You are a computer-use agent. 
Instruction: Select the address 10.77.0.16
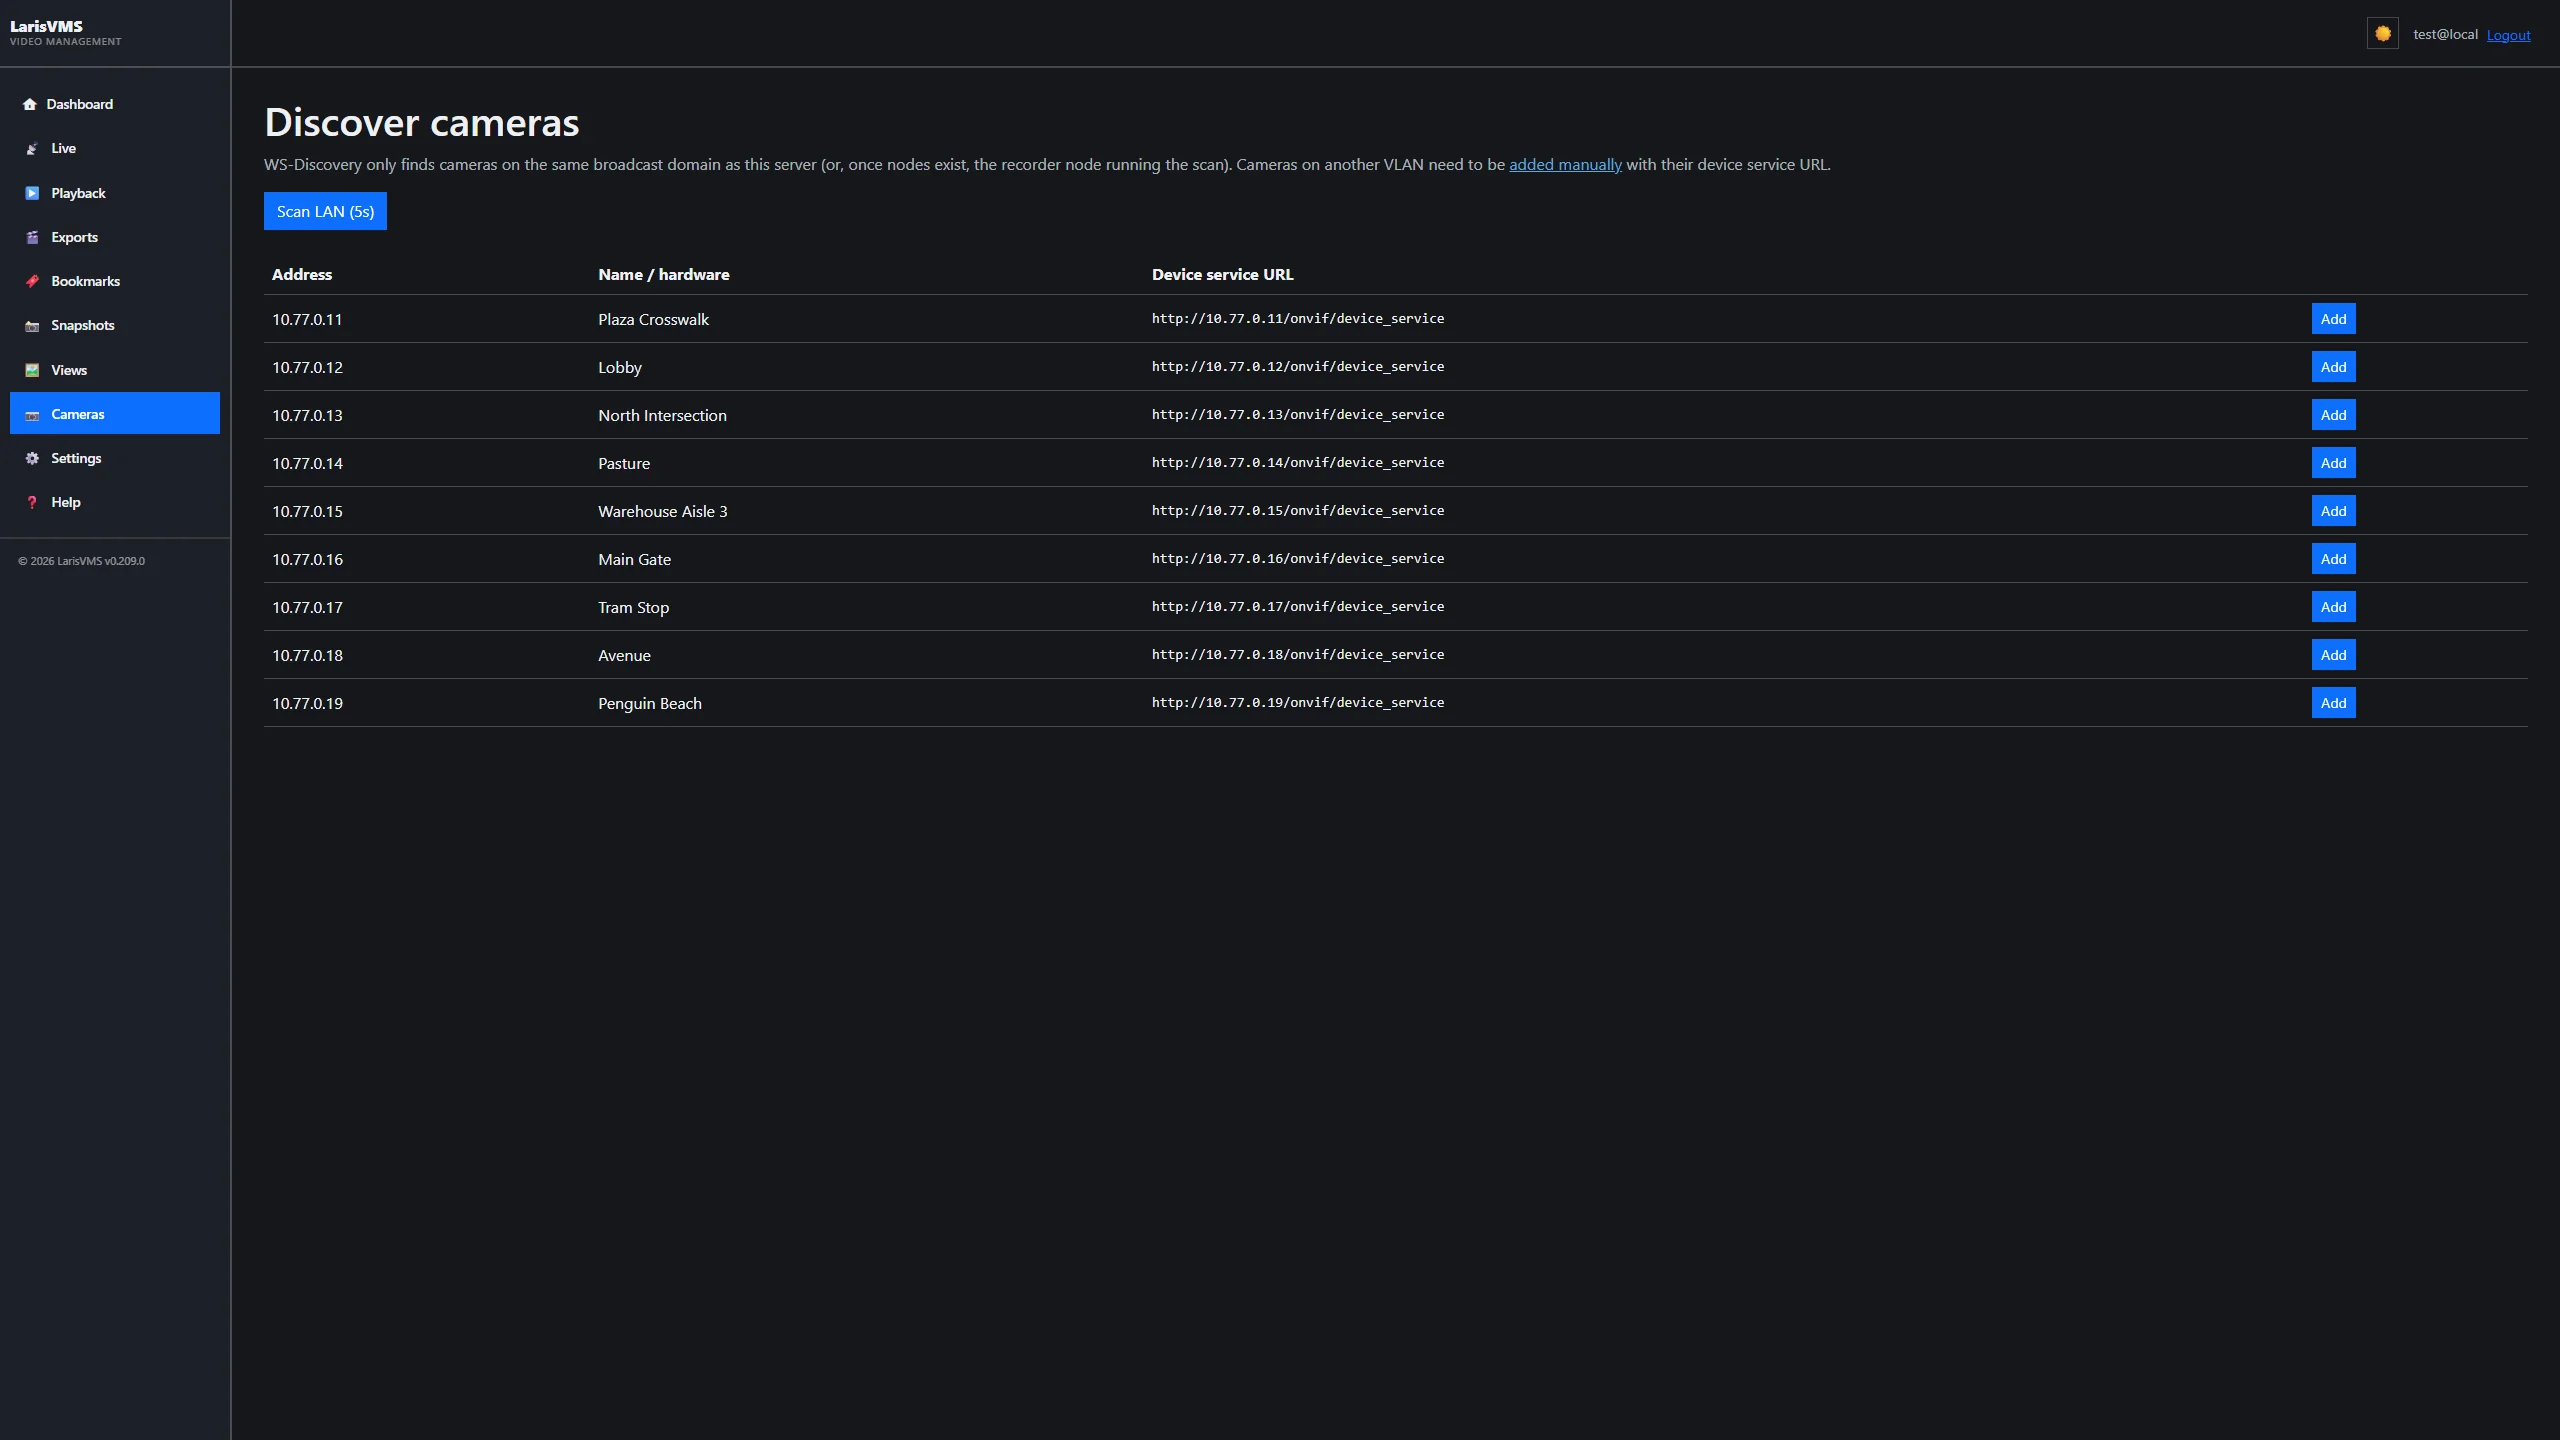point(307,559)
